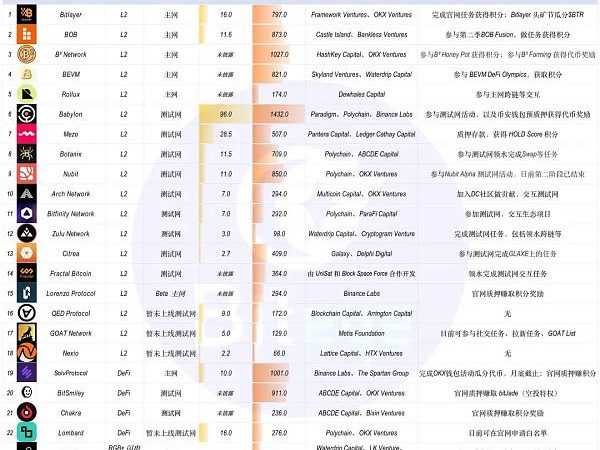The height and width of the screenshot is (450, 600).
Task: Click Paradigm, Polychain, Binance Labs cell
Action: click(361, 114)
